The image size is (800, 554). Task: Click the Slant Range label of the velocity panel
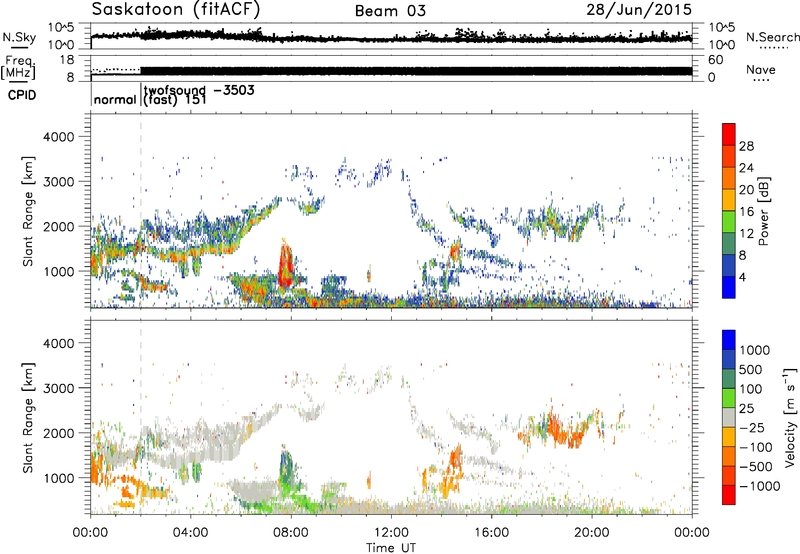[x=28, y=418]
